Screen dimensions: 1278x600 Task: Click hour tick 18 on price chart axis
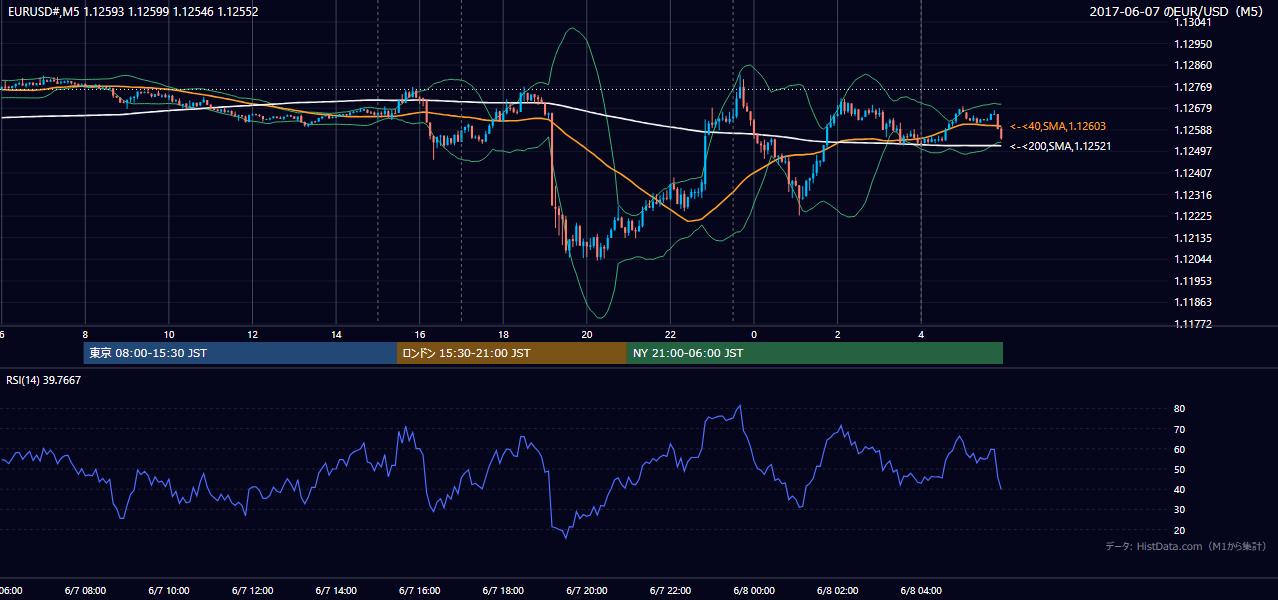[x=504, y=334]
